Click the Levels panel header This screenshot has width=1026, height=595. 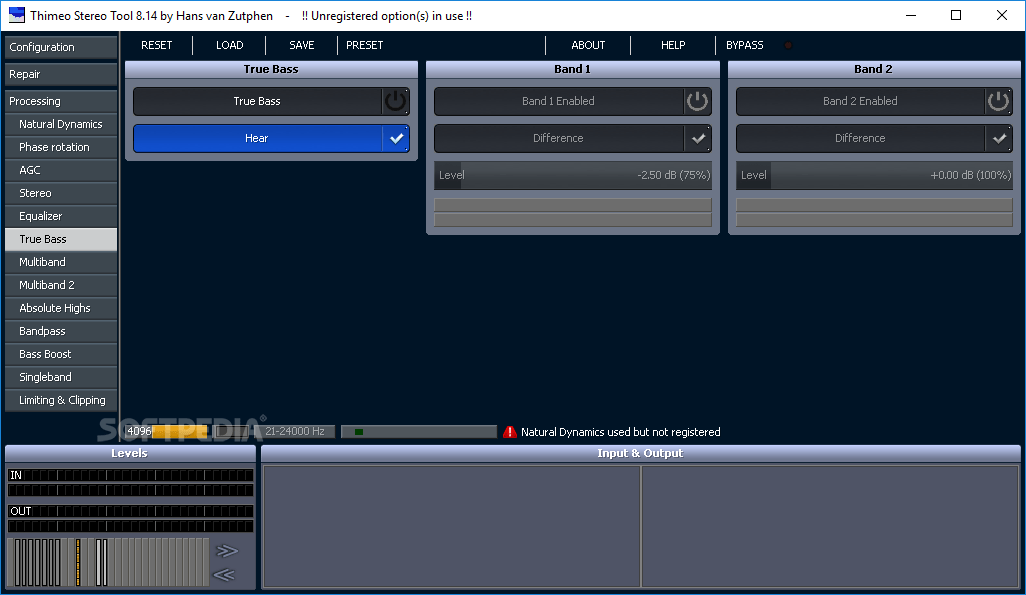pos(130,453)
